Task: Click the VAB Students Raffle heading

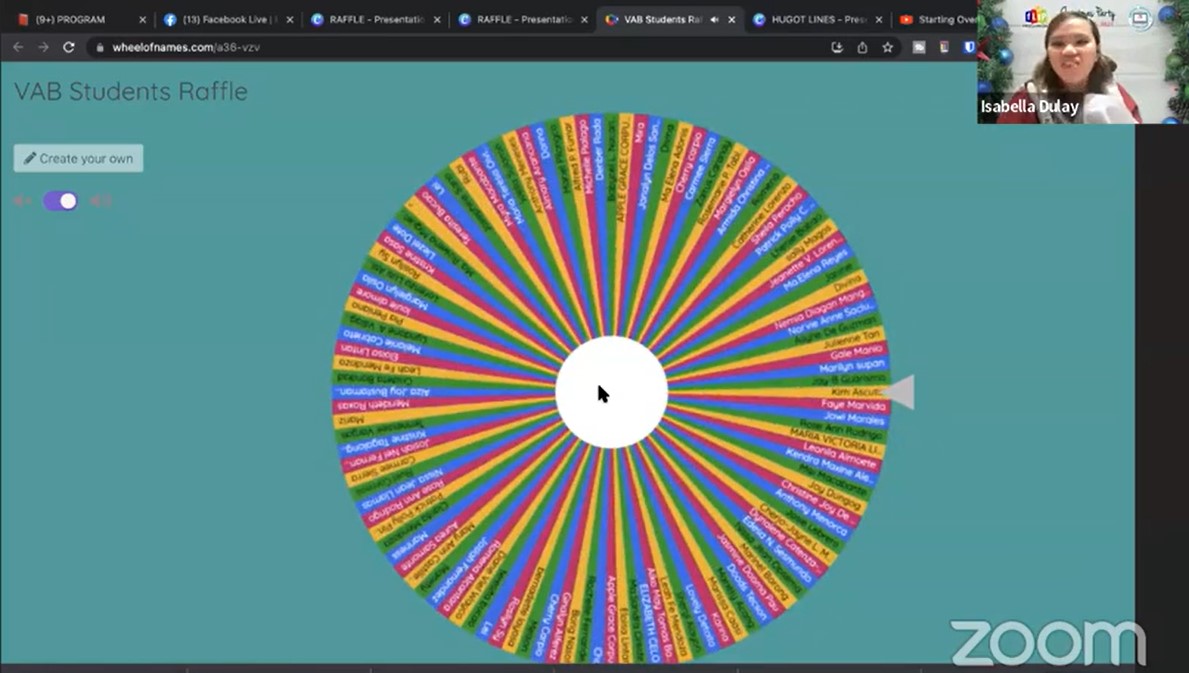Action: (131, 92)
